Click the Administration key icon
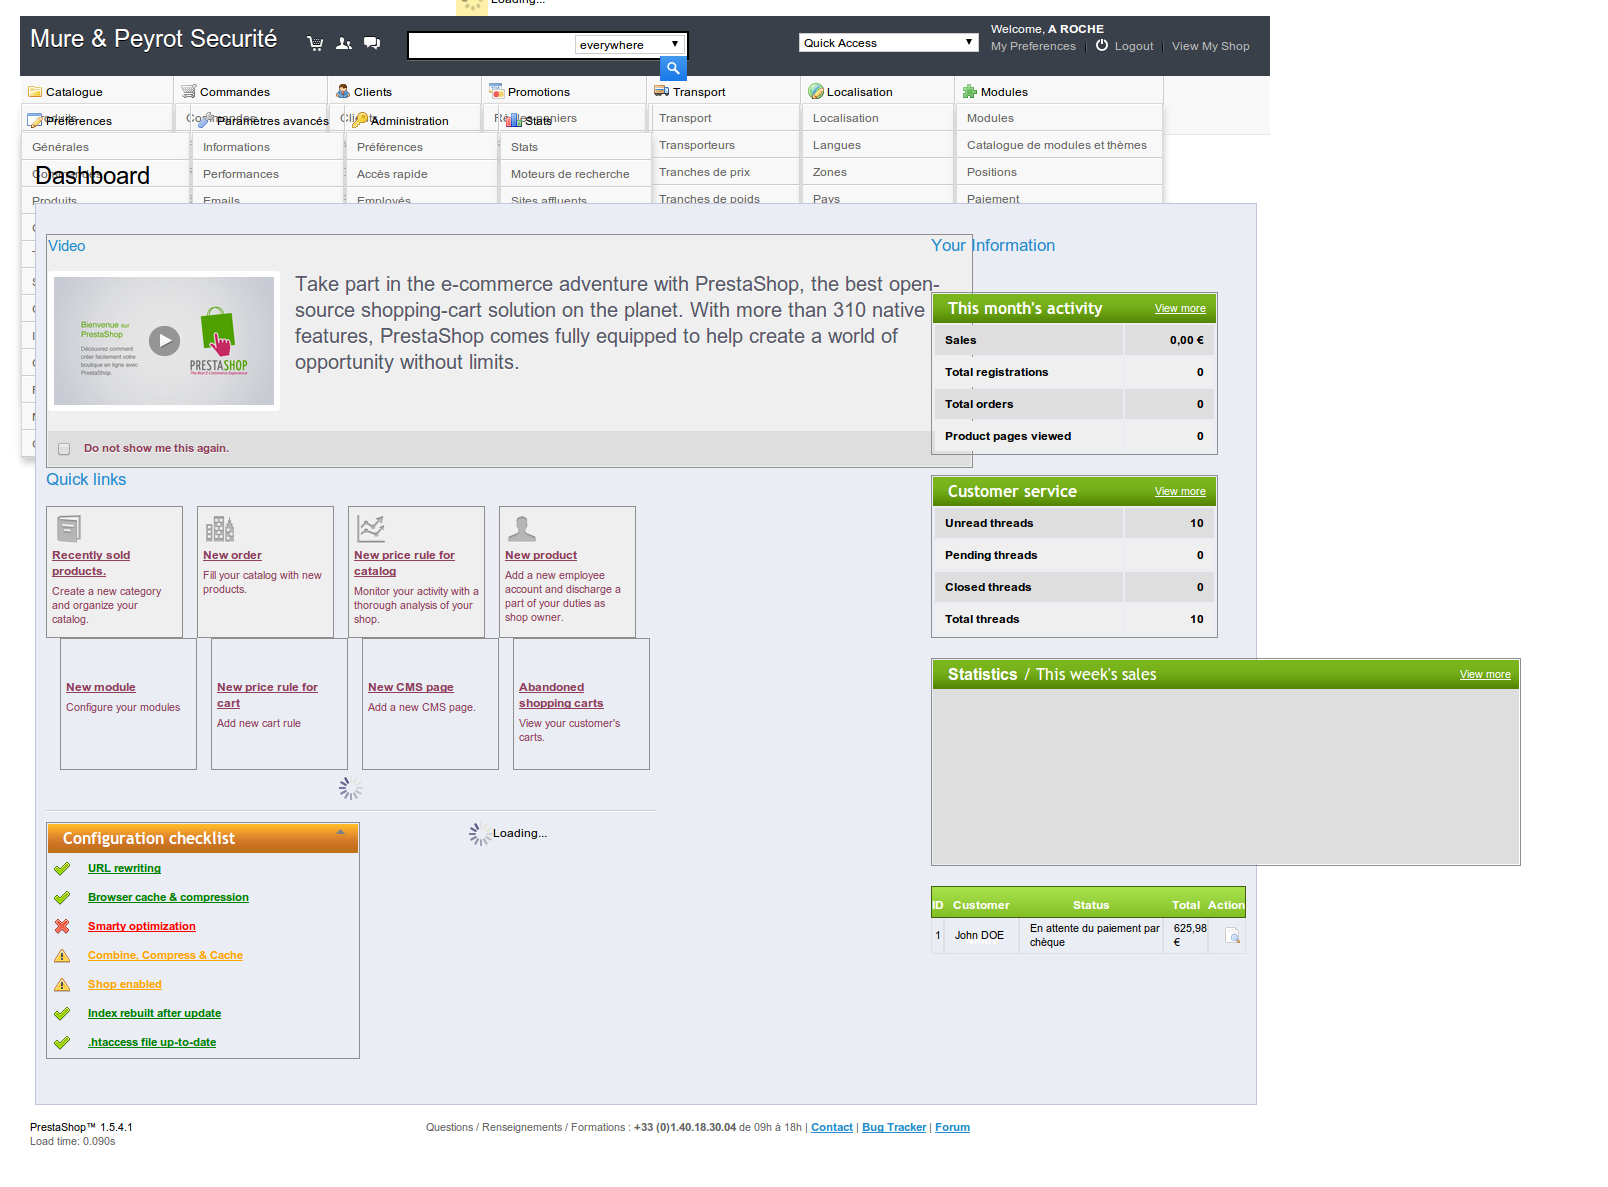 [360, 121]
